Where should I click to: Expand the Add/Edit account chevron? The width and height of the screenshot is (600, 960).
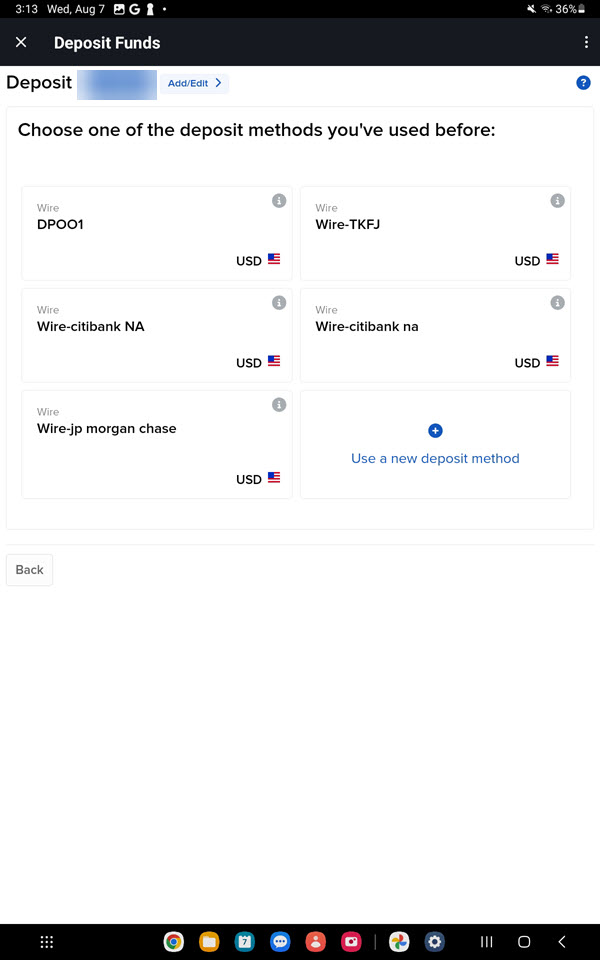pyautogui.click(x=218, y=83)
